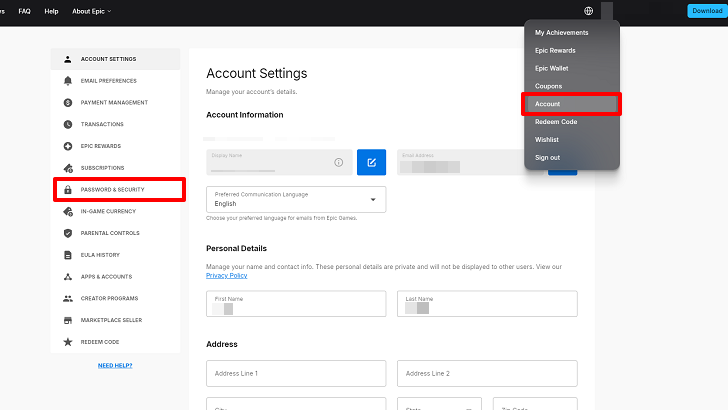Click the Last Name field
728x410 pixels.
(x=487, y=304)
